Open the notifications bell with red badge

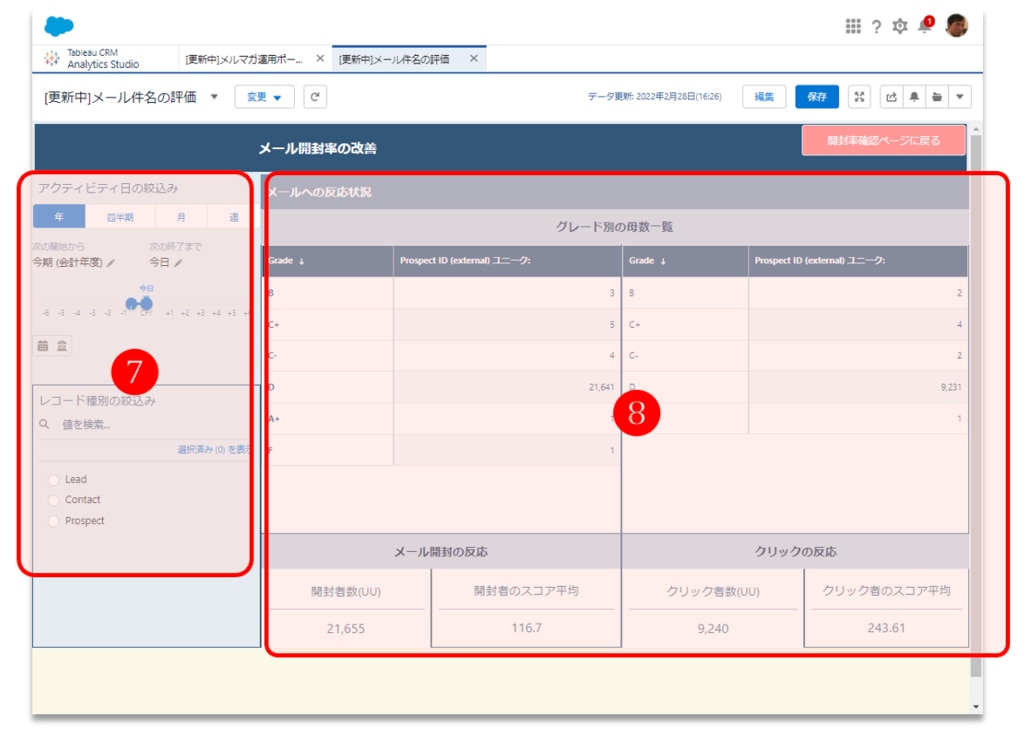[x=924, y=26]
